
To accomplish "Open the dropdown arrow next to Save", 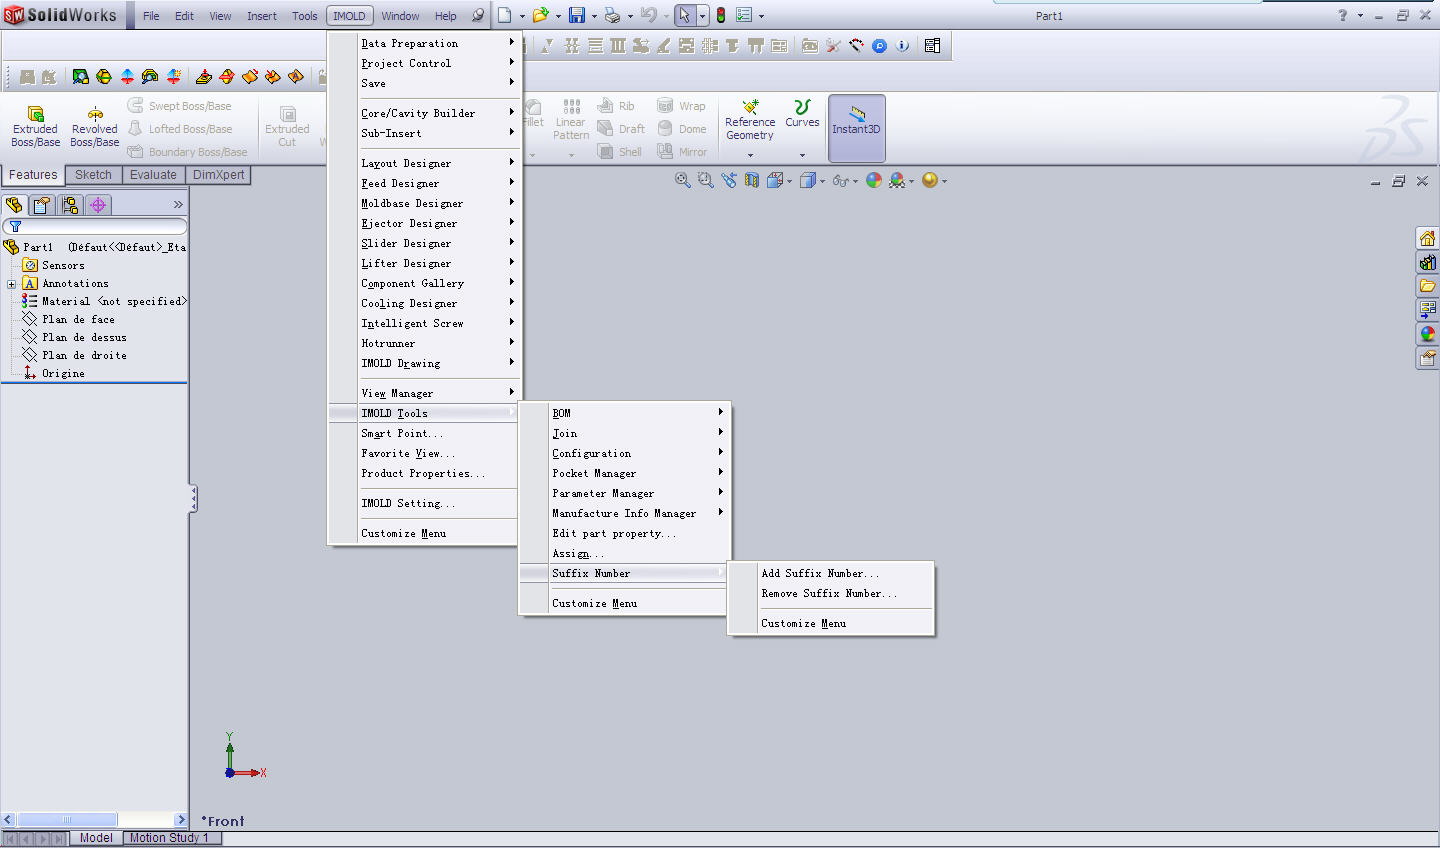I will point(594,16).
